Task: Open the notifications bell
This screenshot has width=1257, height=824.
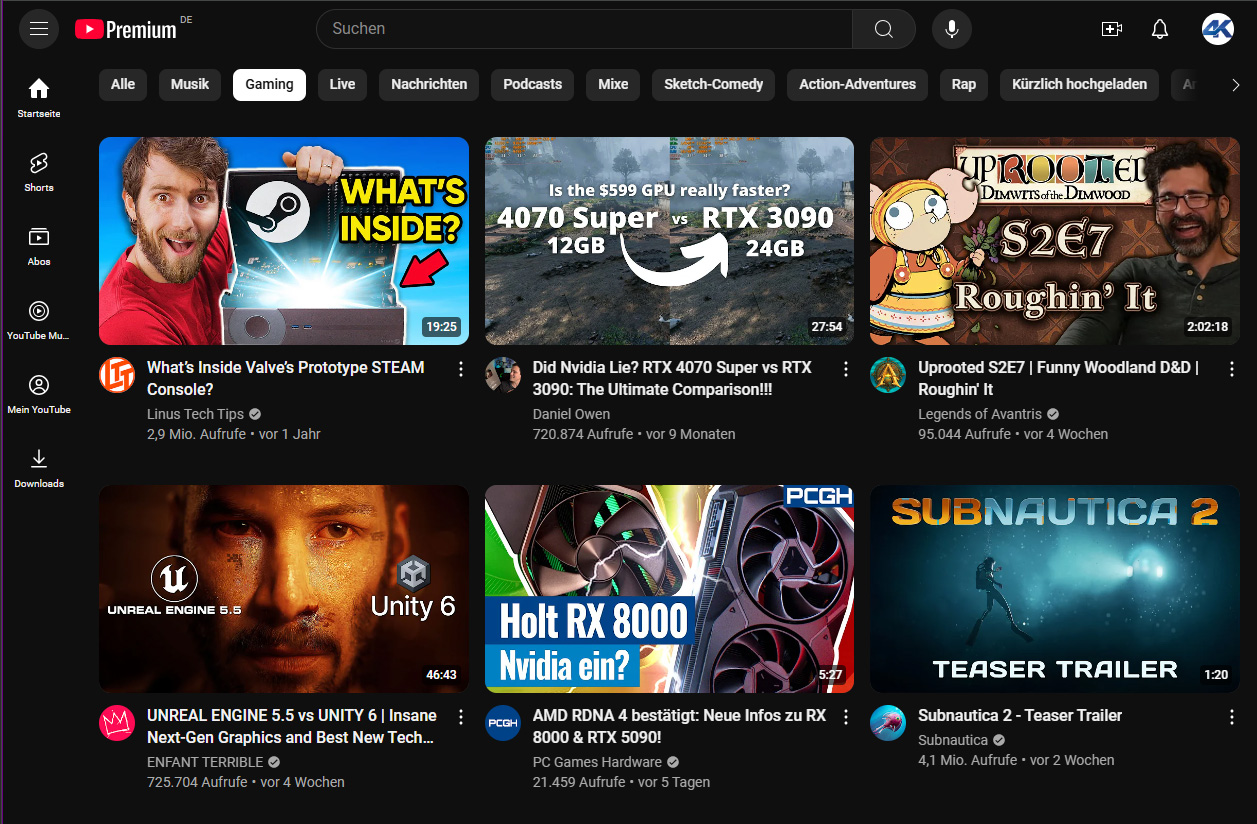Action: tap(1160, 29)
